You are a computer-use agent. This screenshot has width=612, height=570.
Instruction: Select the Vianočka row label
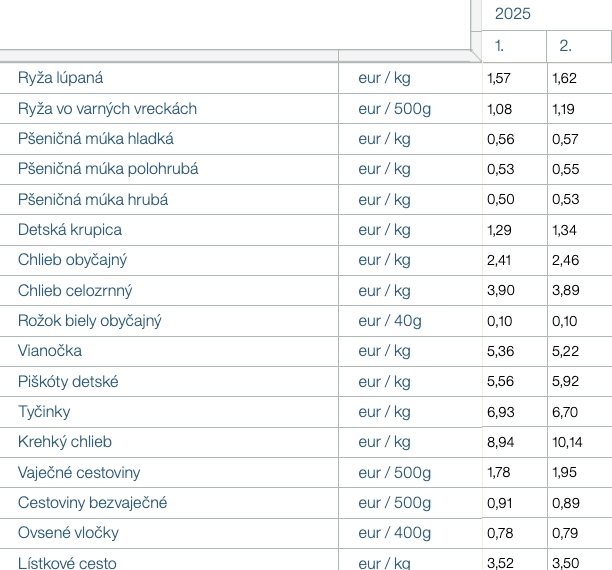[50, 351]
